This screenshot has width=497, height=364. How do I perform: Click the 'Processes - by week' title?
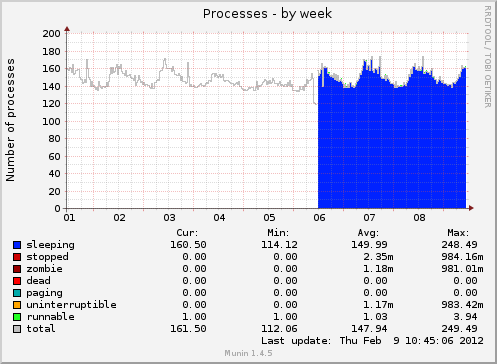pos(267,14)
